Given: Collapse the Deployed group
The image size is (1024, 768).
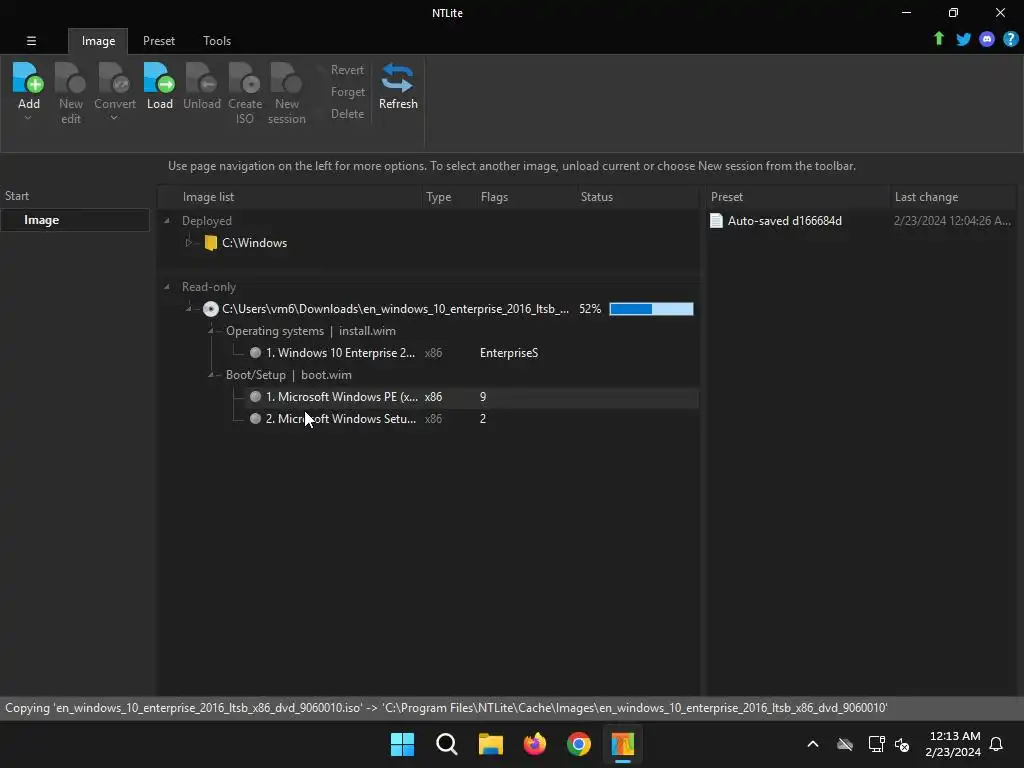Looking at the screenshot, I should click(x=167, y=221).
